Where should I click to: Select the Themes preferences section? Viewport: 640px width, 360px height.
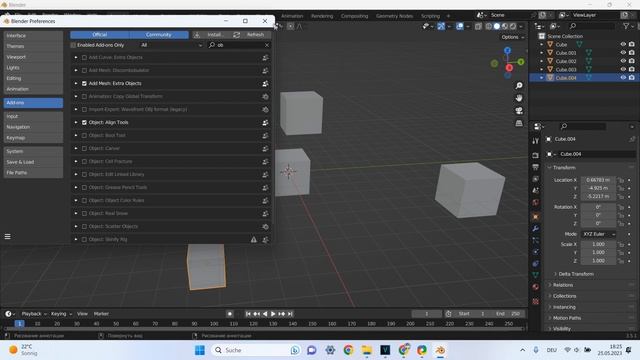click(33, 46)
